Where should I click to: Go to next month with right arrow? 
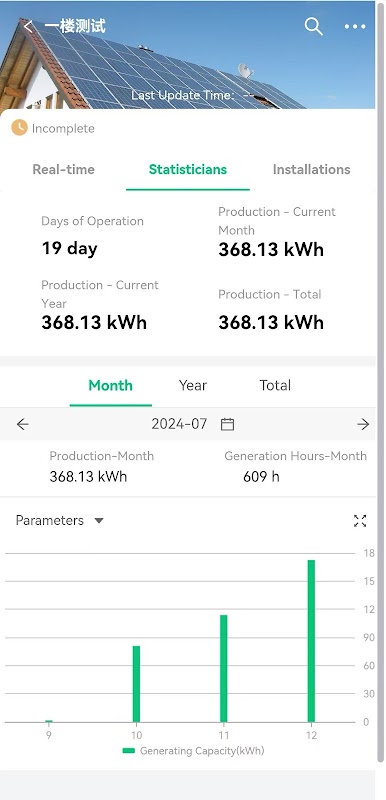pos(363,424)
